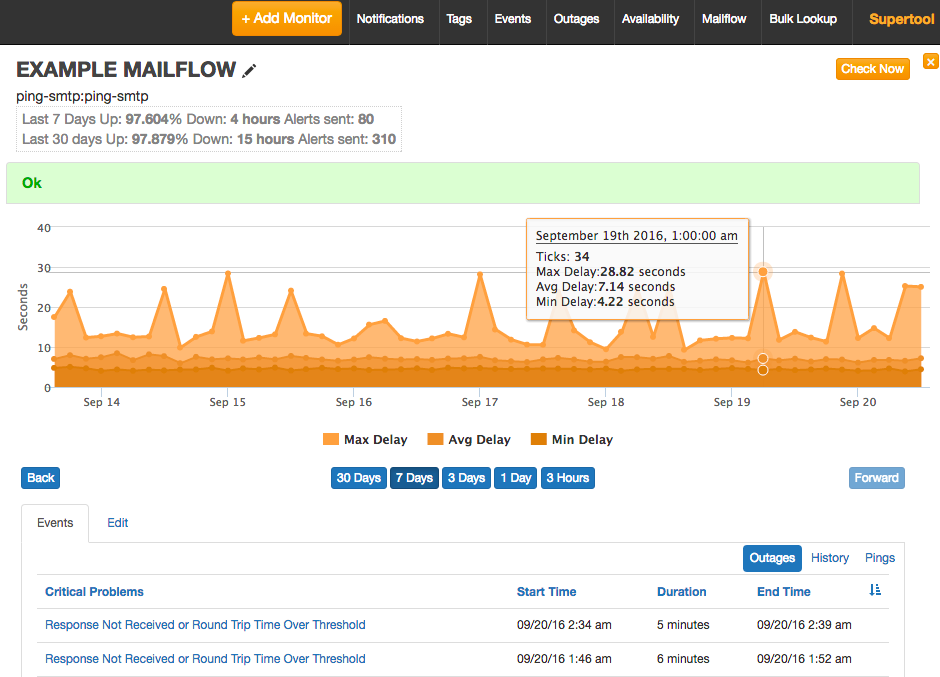Image resolution: width=940 pixels, height=677 pixels.
Task: Click the Add Monitor button
Action: 287,19
